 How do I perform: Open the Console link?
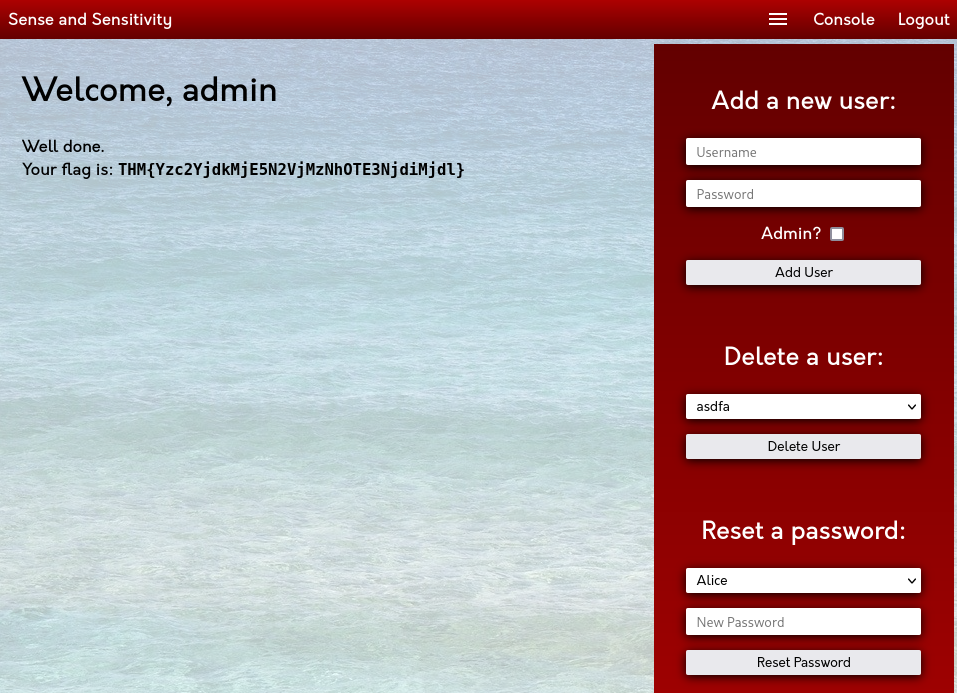point(843,20)
